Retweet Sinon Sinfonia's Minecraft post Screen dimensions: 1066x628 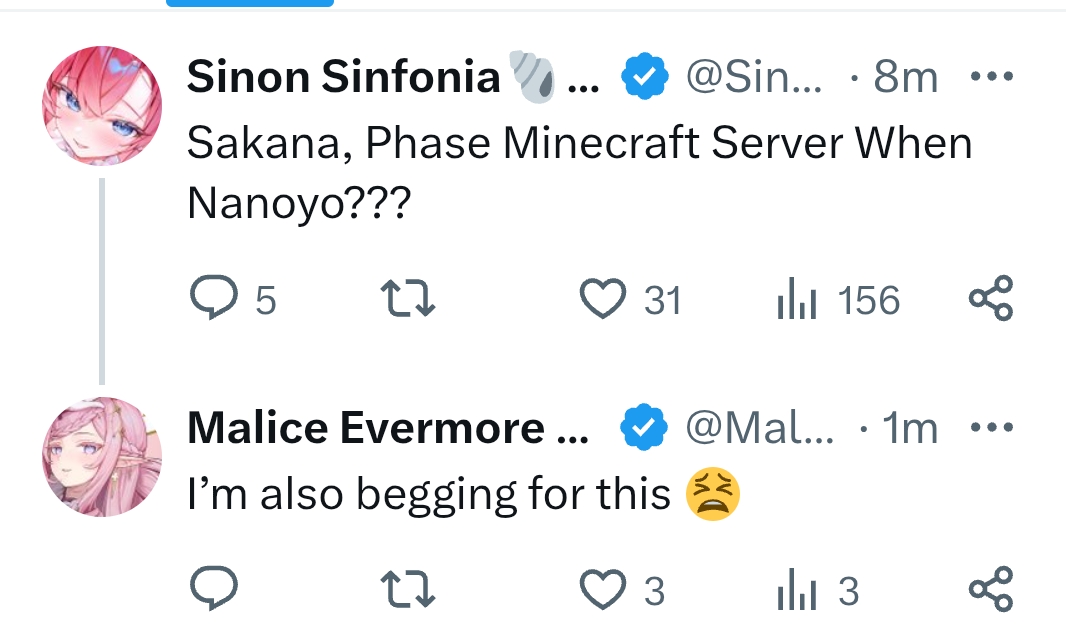pos(410,300)
